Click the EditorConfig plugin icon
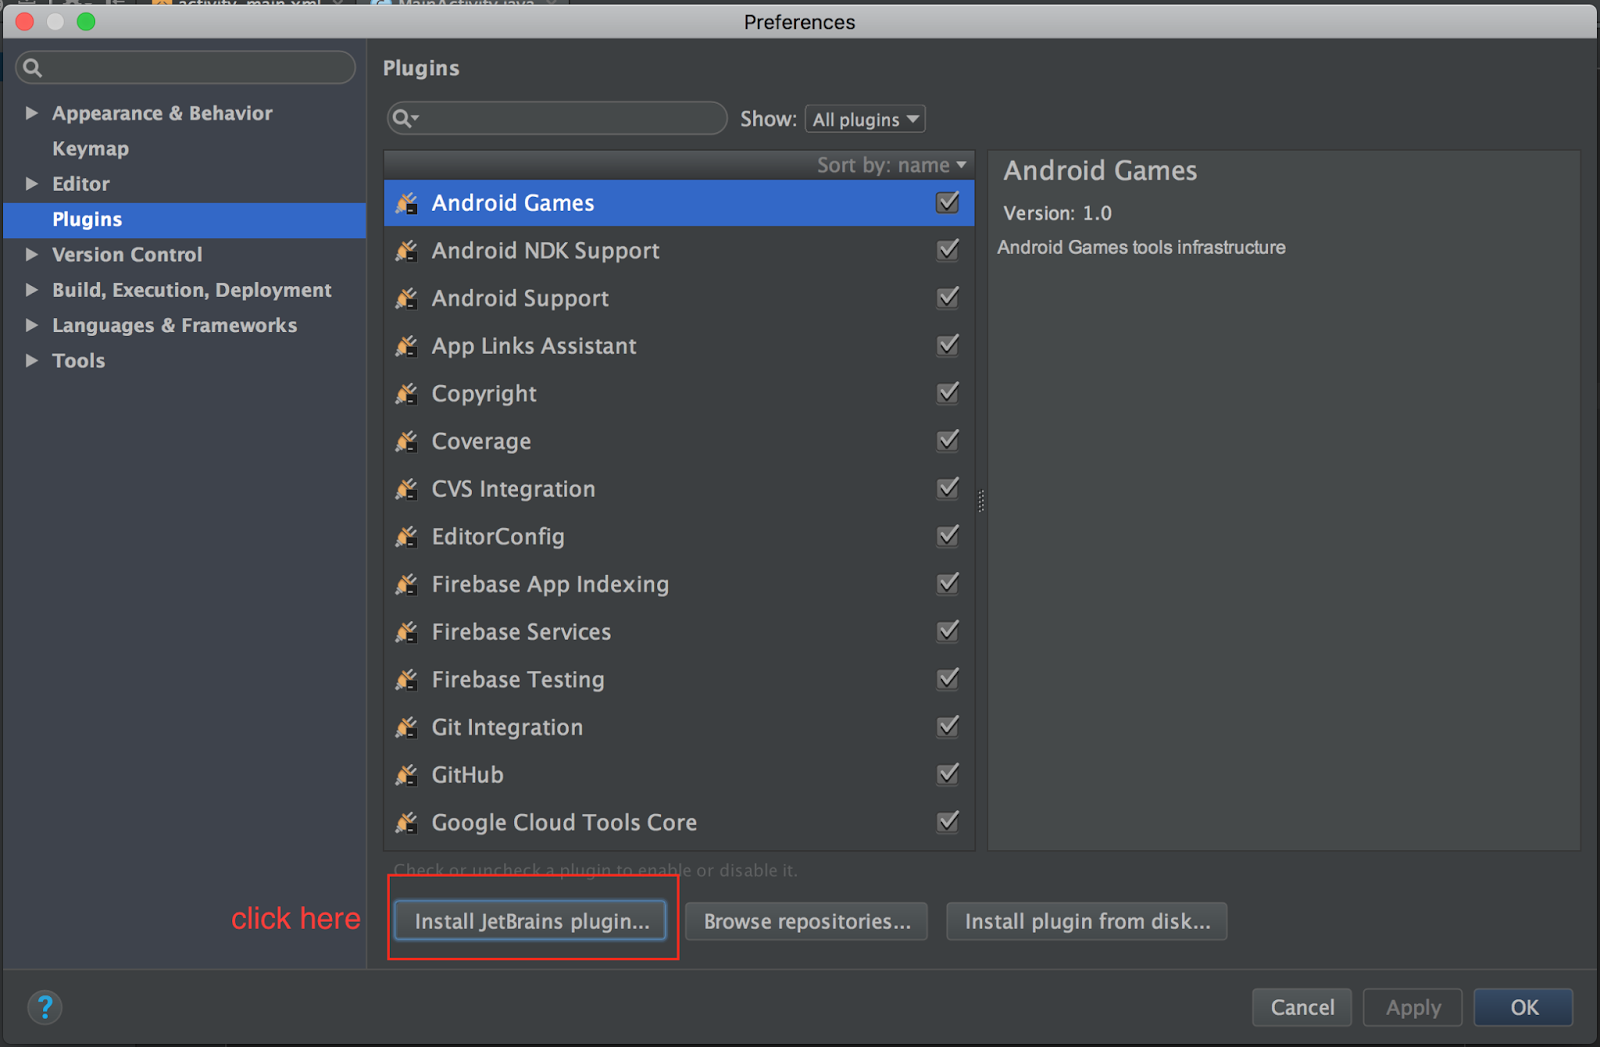 406,537
